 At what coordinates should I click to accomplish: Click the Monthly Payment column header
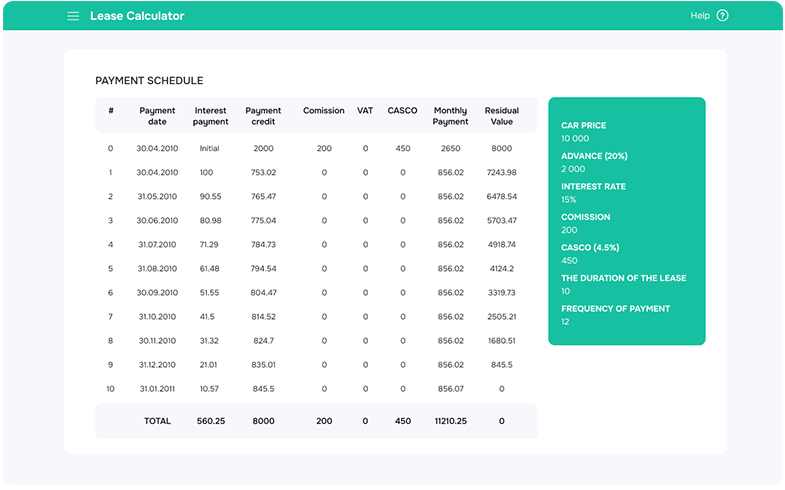tap(450, 116)
